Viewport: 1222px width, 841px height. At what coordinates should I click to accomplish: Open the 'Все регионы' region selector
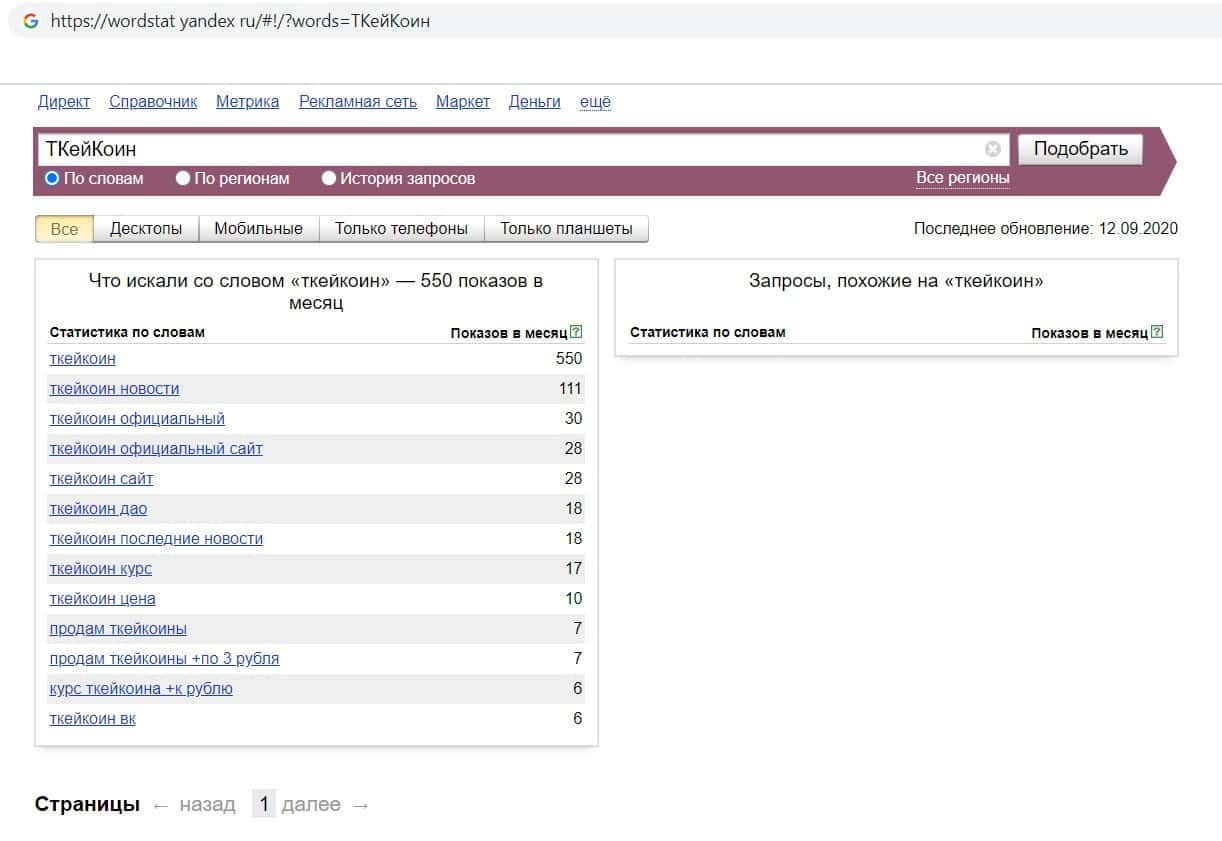click(x=962, y=178)
